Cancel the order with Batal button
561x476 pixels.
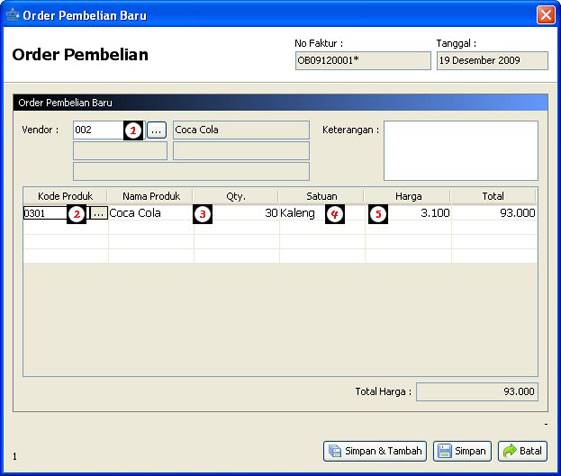(523, 451)
